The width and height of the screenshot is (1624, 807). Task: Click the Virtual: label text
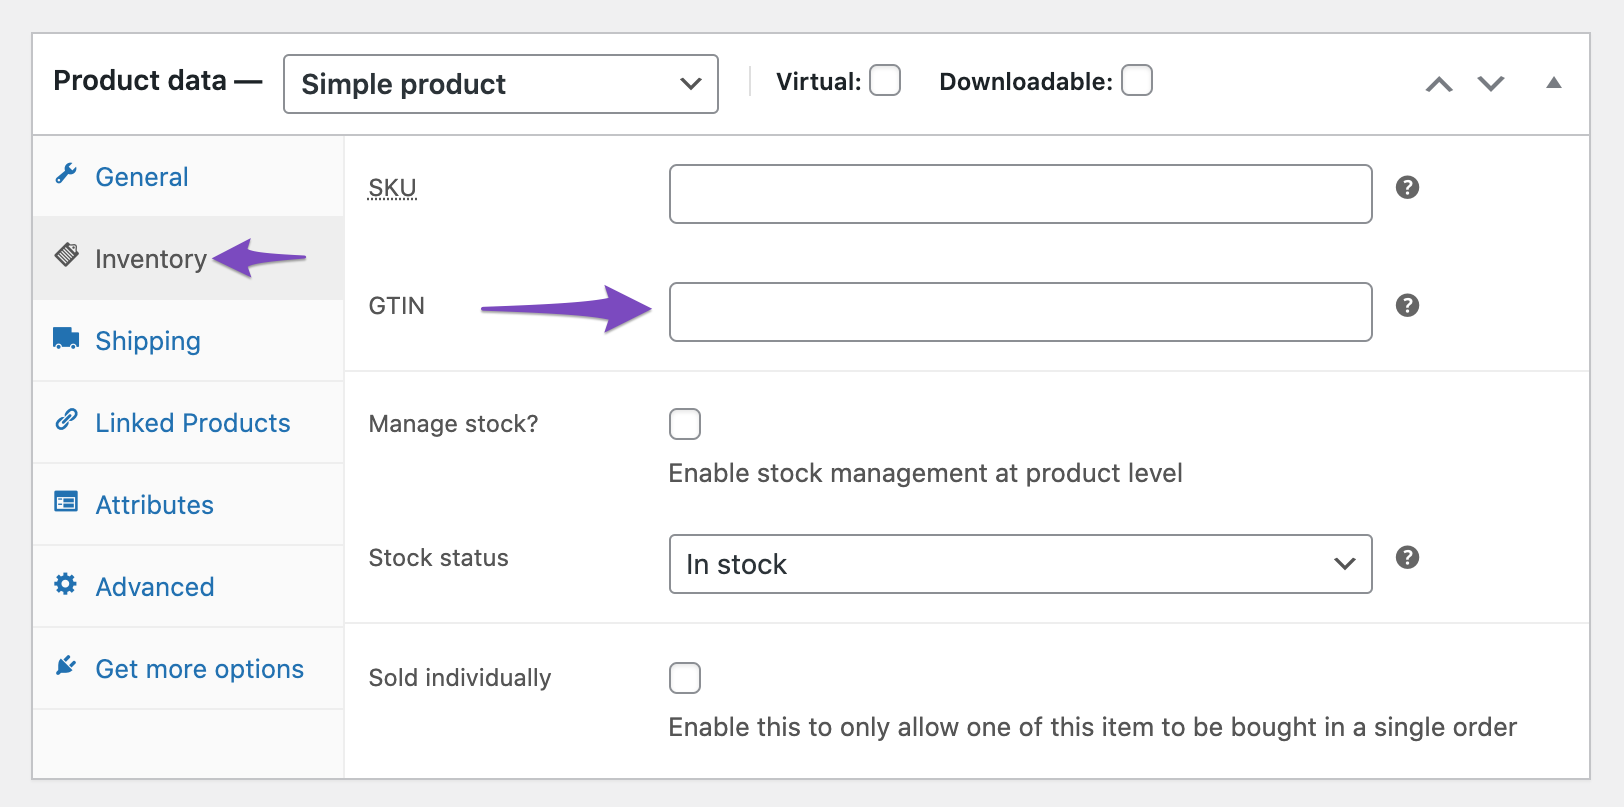click(818, 82)
